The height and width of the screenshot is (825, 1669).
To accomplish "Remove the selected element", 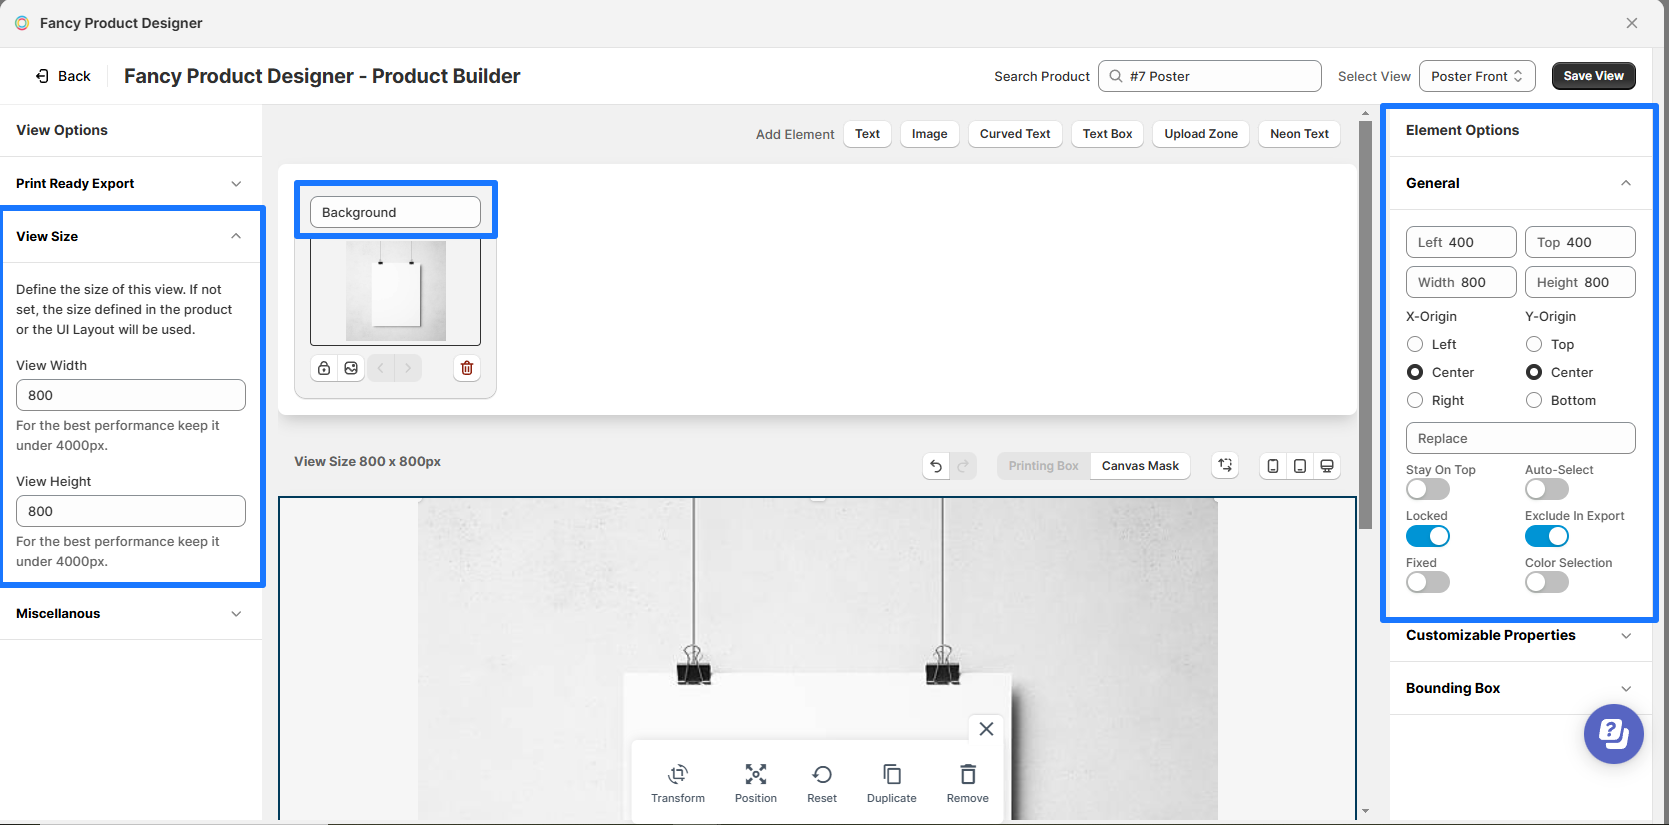I will click(968, 783).
